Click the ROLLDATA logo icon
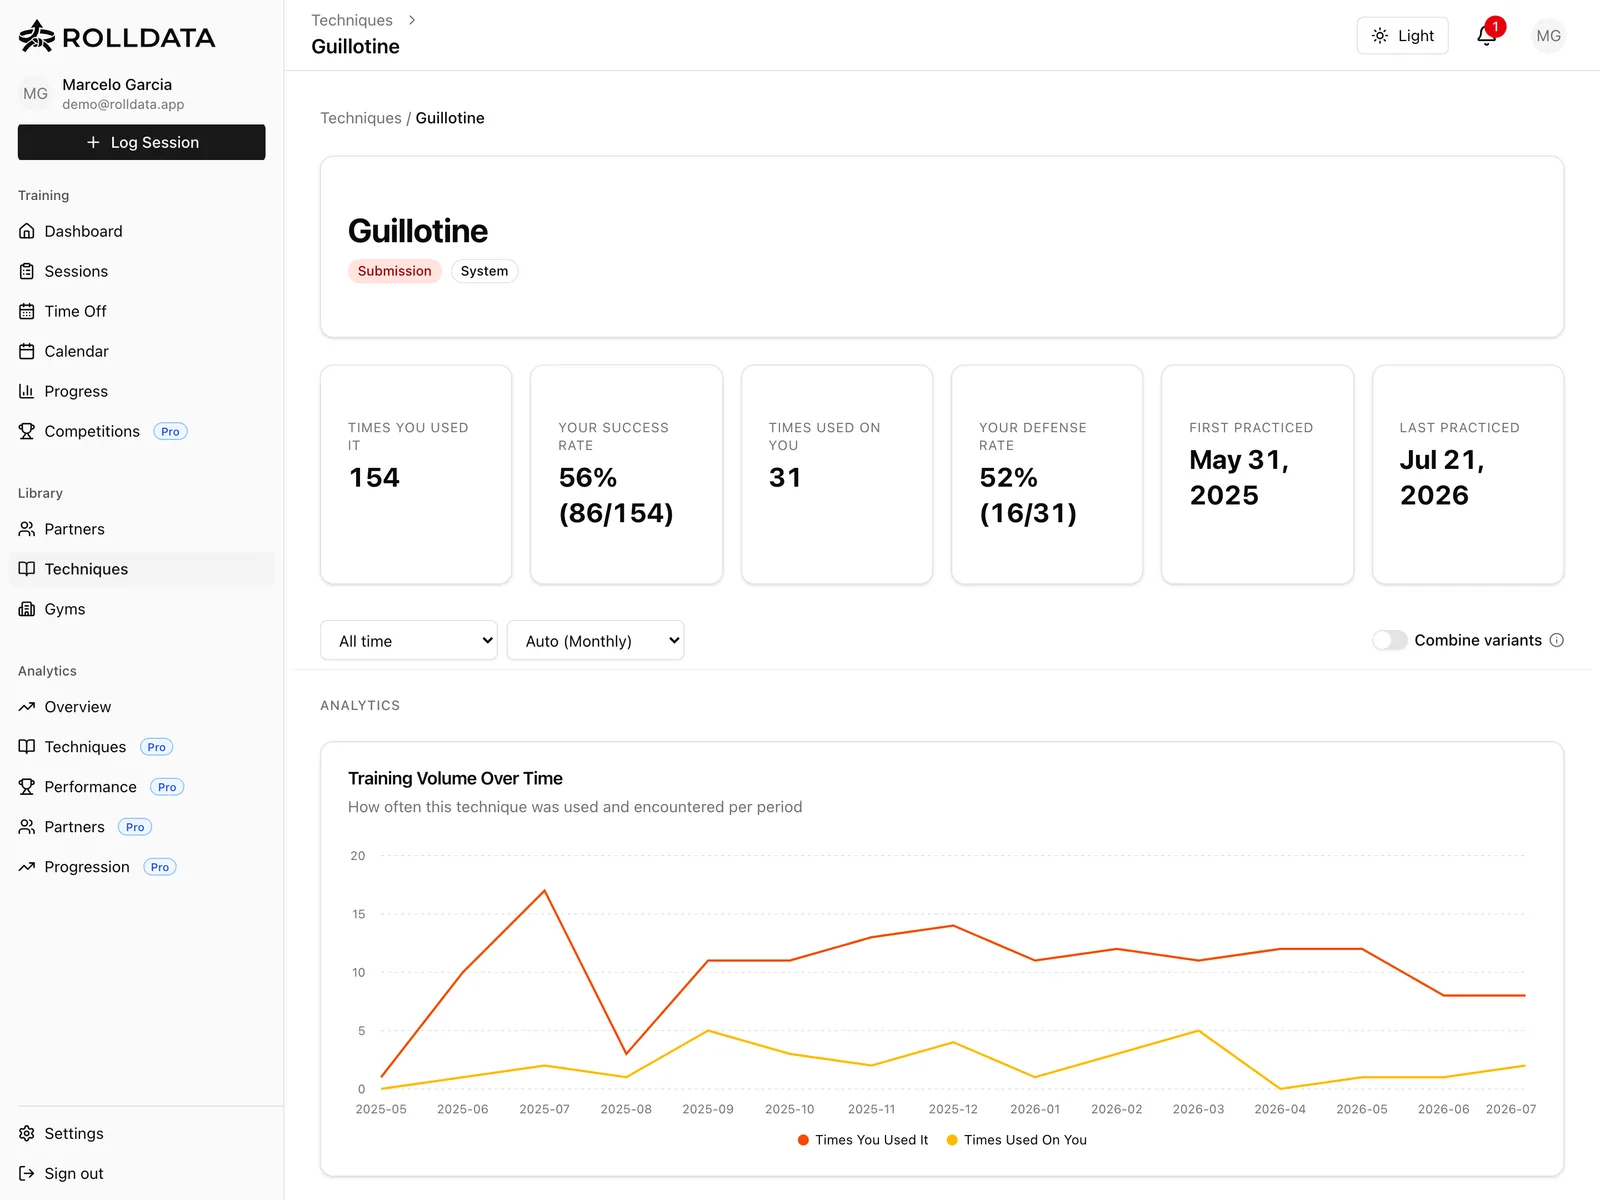Image resolution: width=1600 pixels, height=1200 pixels. click(36, 37)
